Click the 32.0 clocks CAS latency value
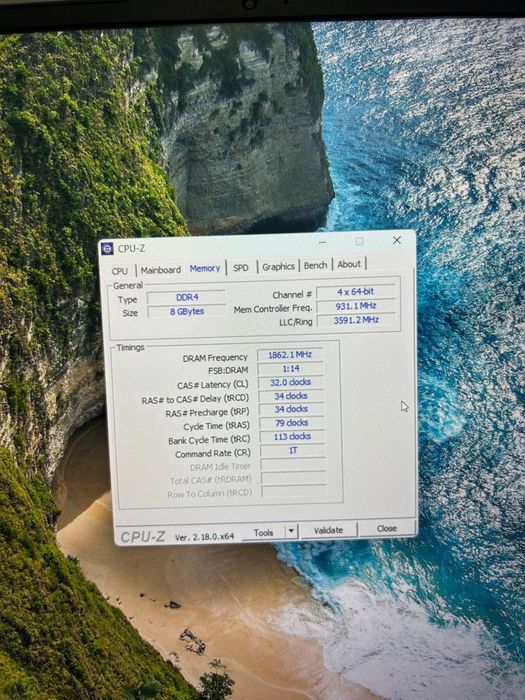This screenshot has height=700, width=525. tap(291, 382)
